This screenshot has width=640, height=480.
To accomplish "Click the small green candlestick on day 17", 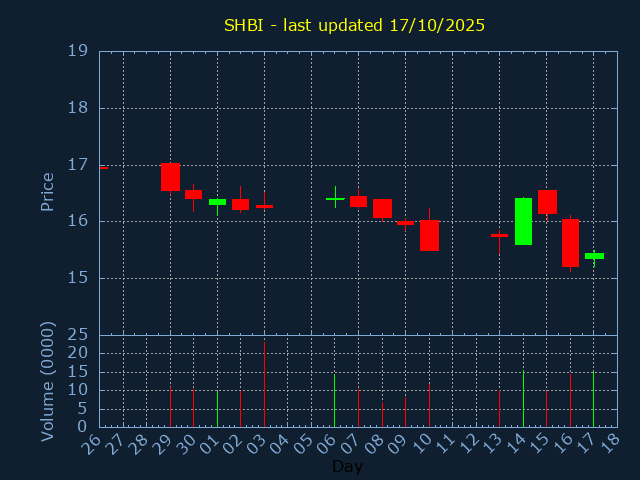I will (x=594, y=256).
